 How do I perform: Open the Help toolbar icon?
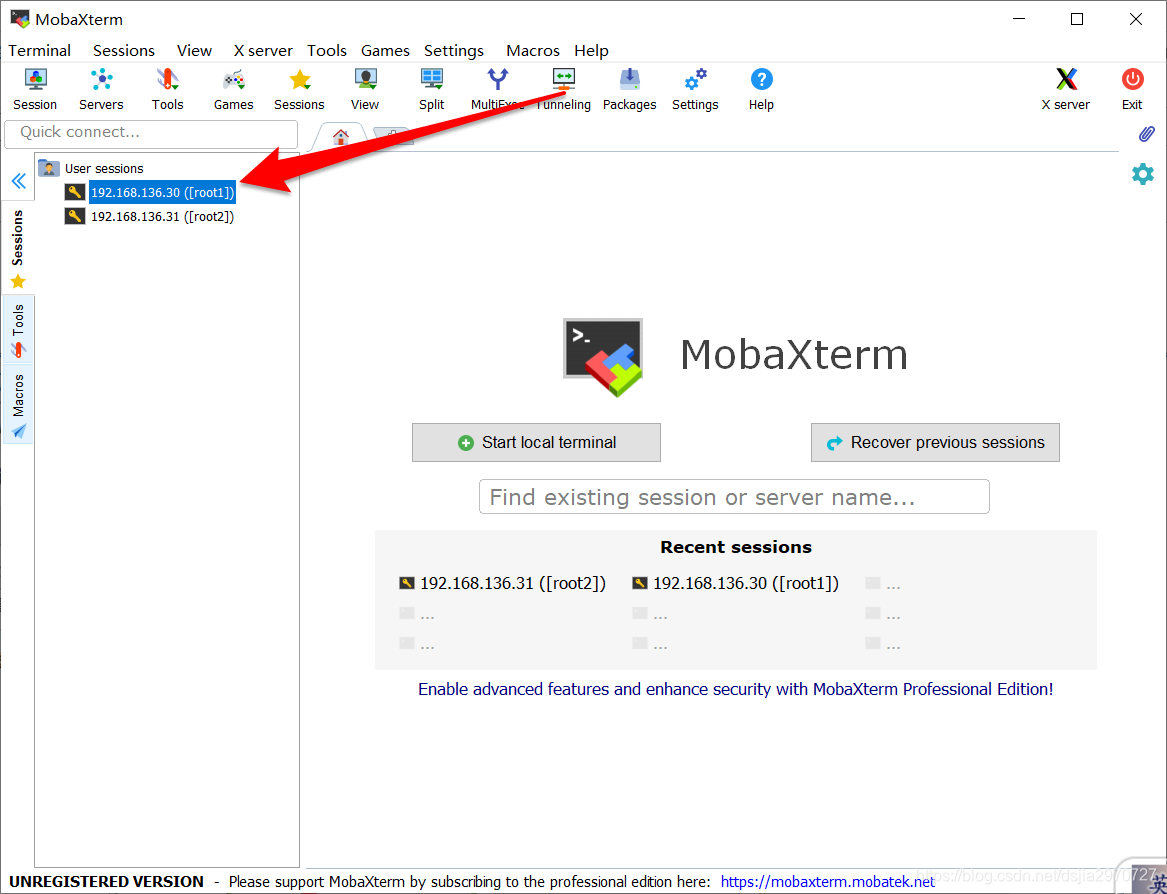(x=761, y=89)
